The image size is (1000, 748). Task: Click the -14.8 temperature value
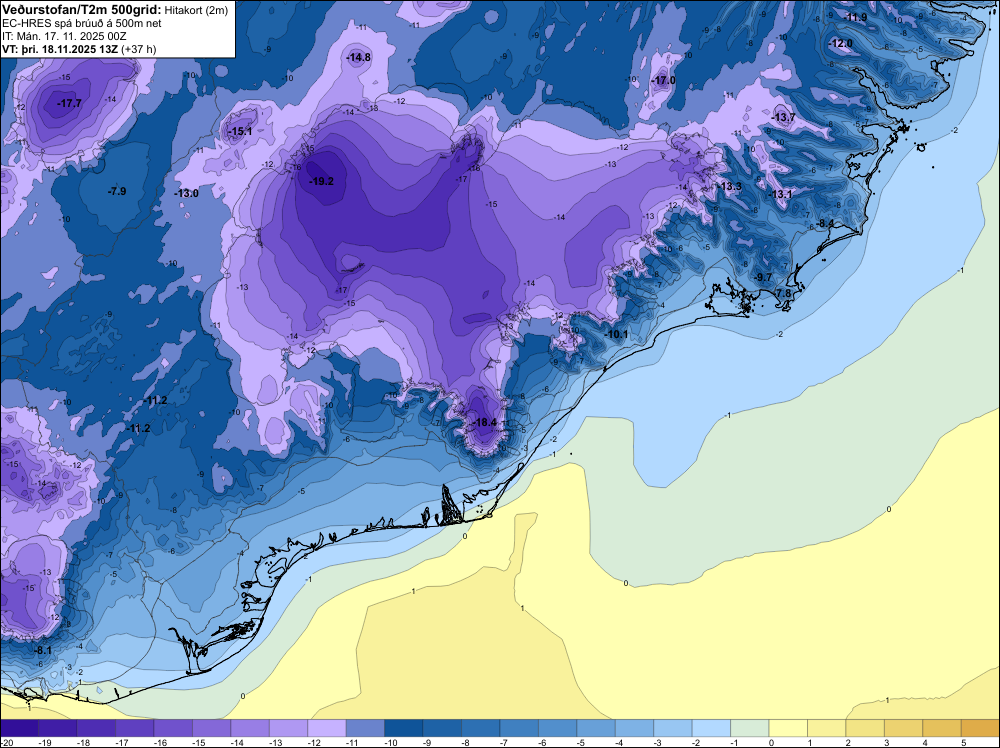coord(358,57)
